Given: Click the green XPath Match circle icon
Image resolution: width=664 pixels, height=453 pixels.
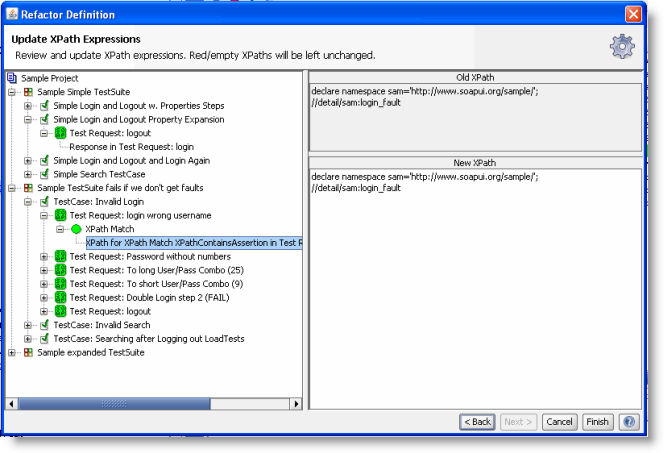Looking at the screenshot, I should 76,229.
